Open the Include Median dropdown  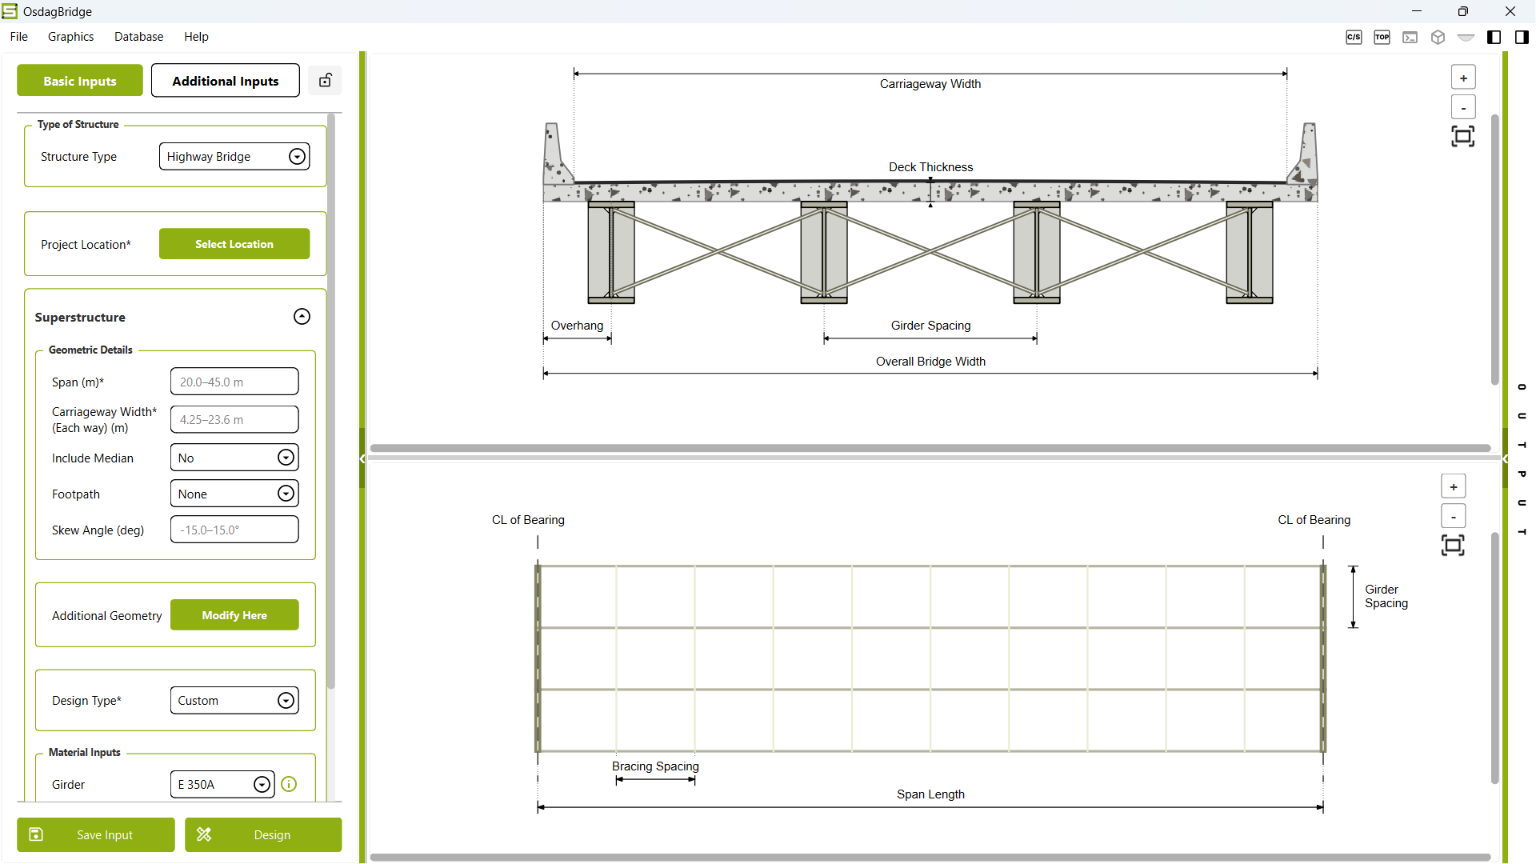[234, 458]
